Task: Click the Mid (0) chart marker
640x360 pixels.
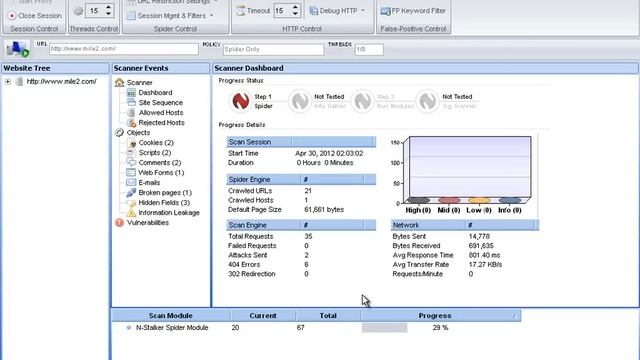Action: coord(449,200)
